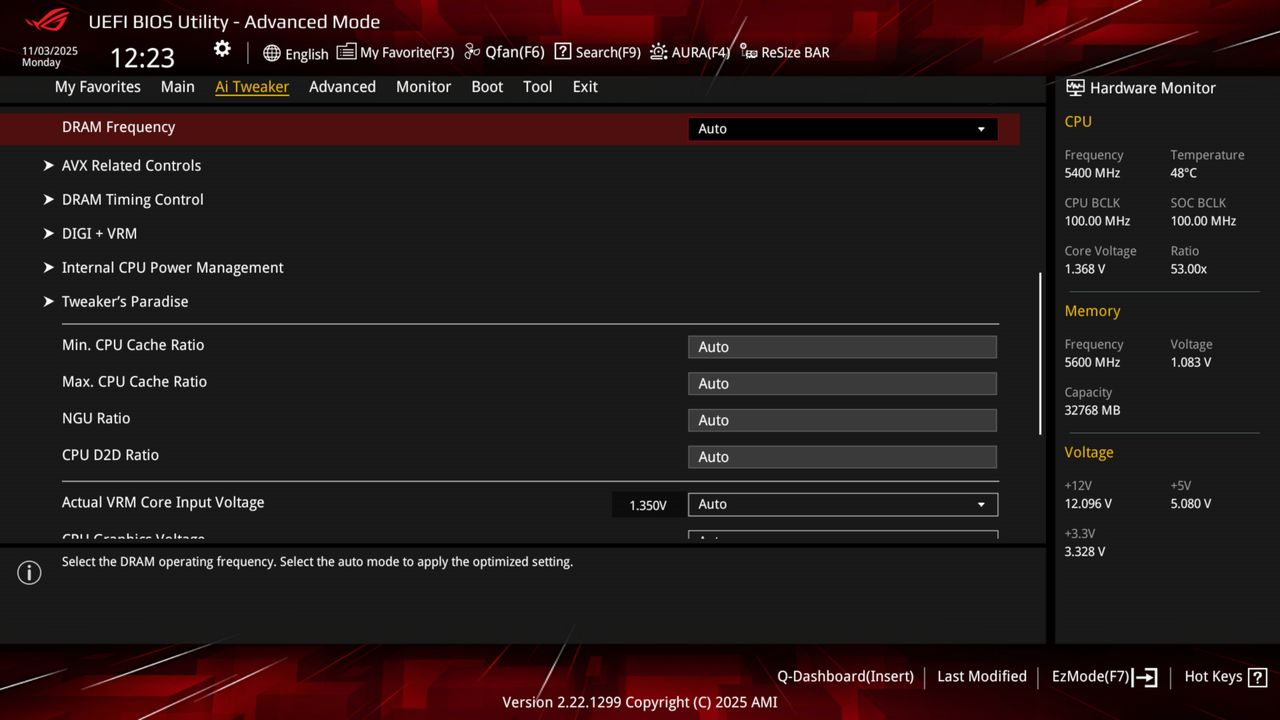Switch to the Boot tab
This screenshot has height=720, width=1280.
[487, 87]
